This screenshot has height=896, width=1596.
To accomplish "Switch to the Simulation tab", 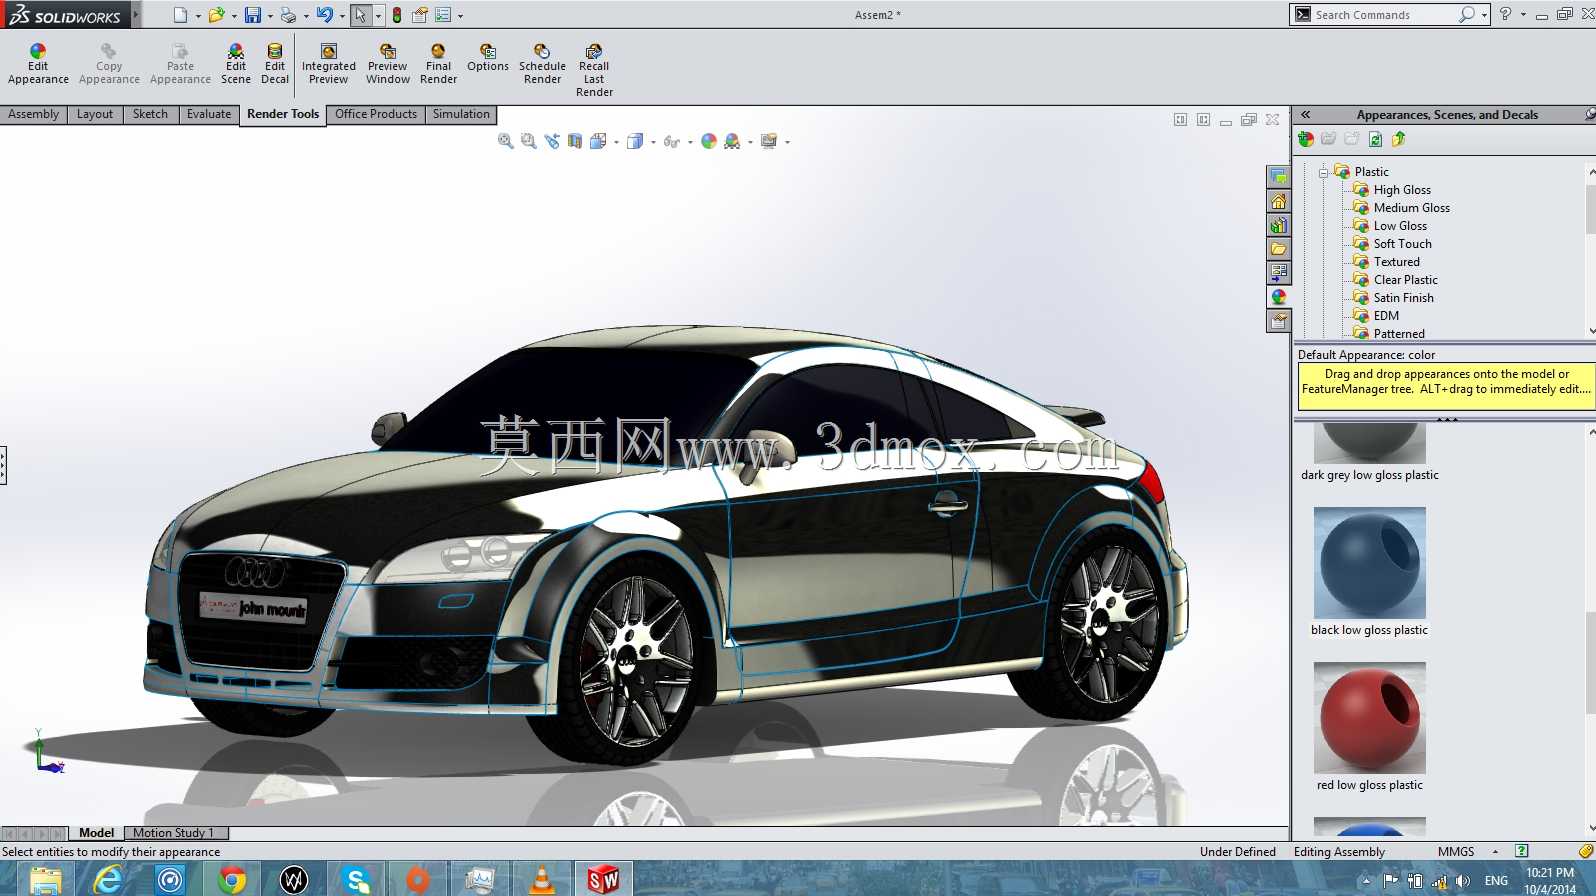I will [461, 114].
